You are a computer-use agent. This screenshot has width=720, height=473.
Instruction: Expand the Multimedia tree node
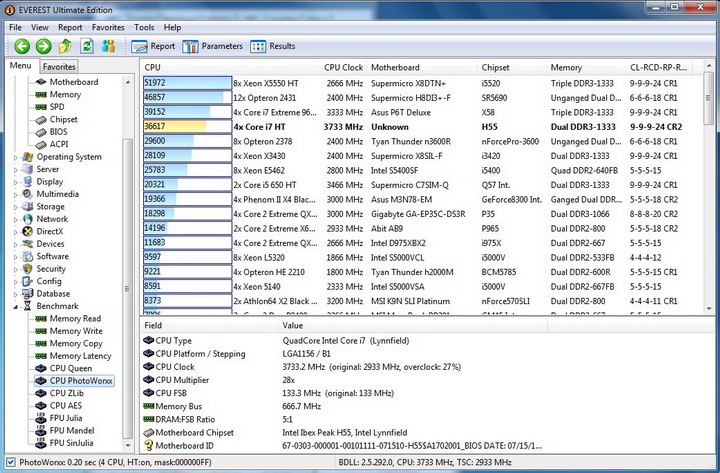click(16, 194)
